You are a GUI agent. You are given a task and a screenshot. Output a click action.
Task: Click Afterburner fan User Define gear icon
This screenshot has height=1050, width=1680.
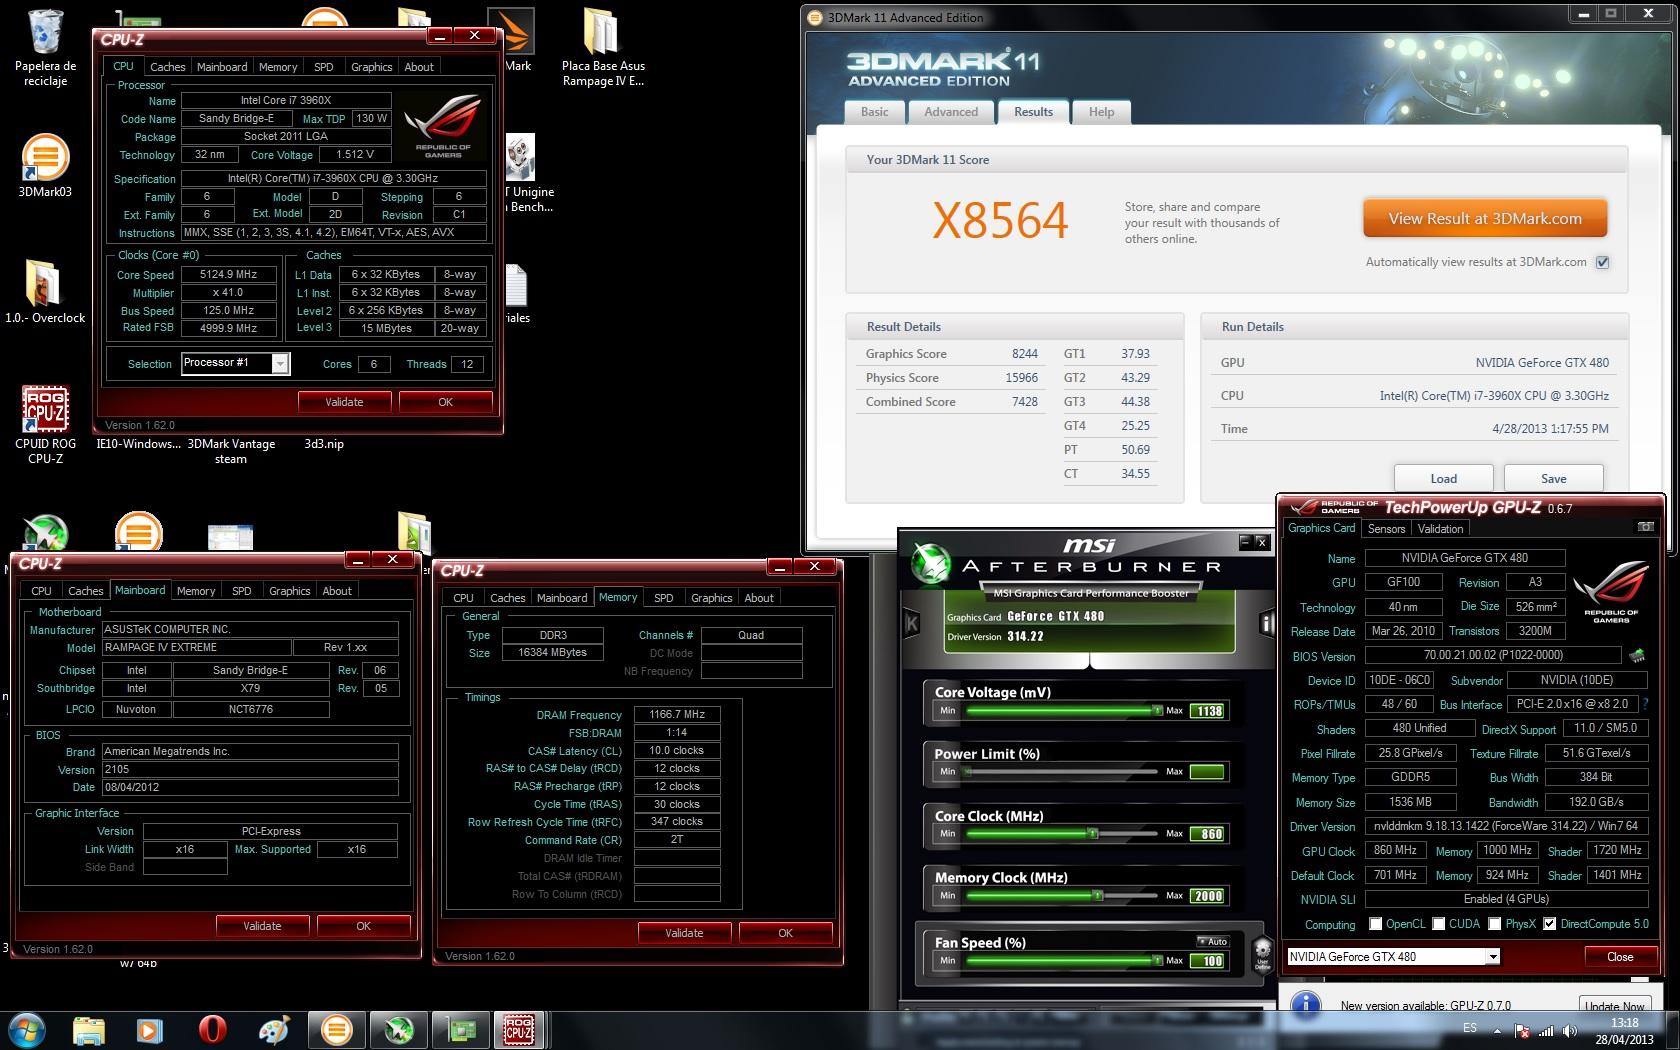coord(1263,952)
